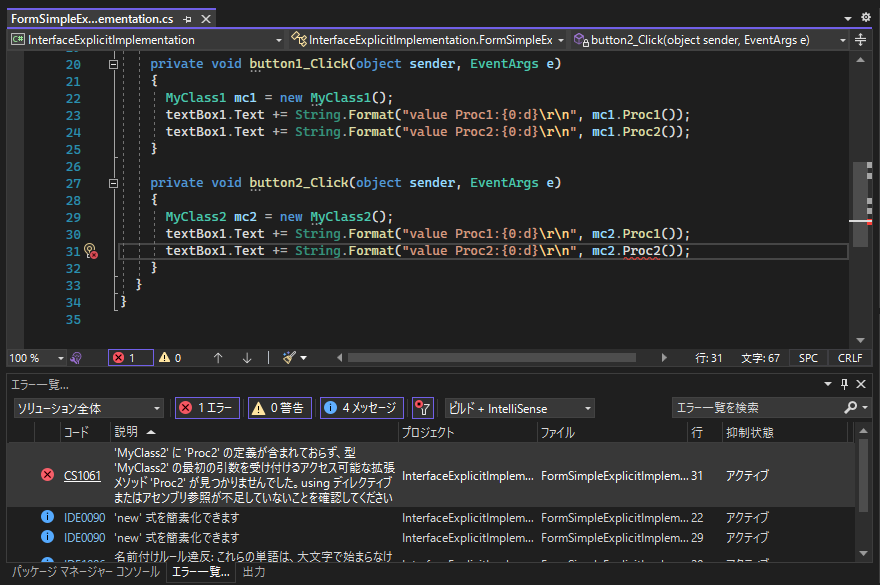Click the horizontal scrollbar right arrow
880x585 pixels.
(x=664, y=358)
